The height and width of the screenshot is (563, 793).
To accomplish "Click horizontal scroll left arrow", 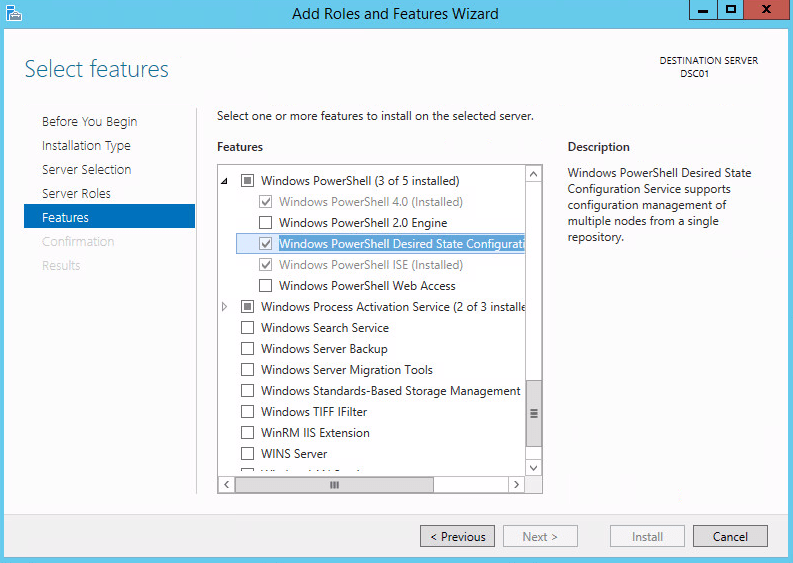I will 227,485.
